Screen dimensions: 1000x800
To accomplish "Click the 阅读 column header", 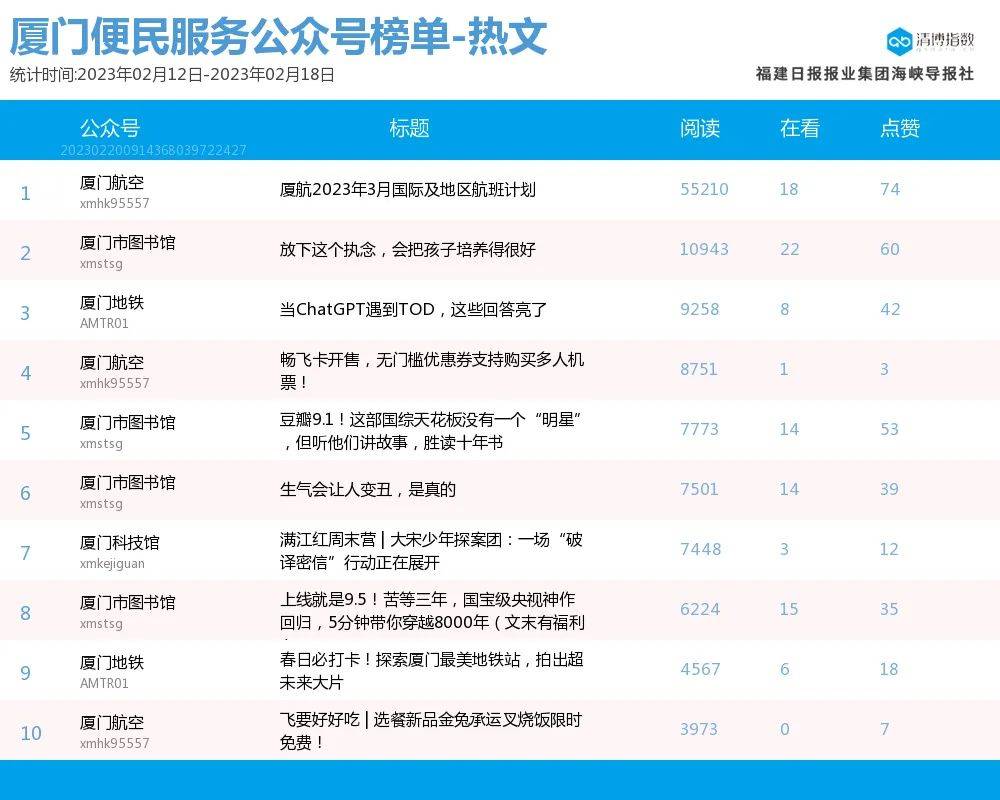I will point(700,128).
